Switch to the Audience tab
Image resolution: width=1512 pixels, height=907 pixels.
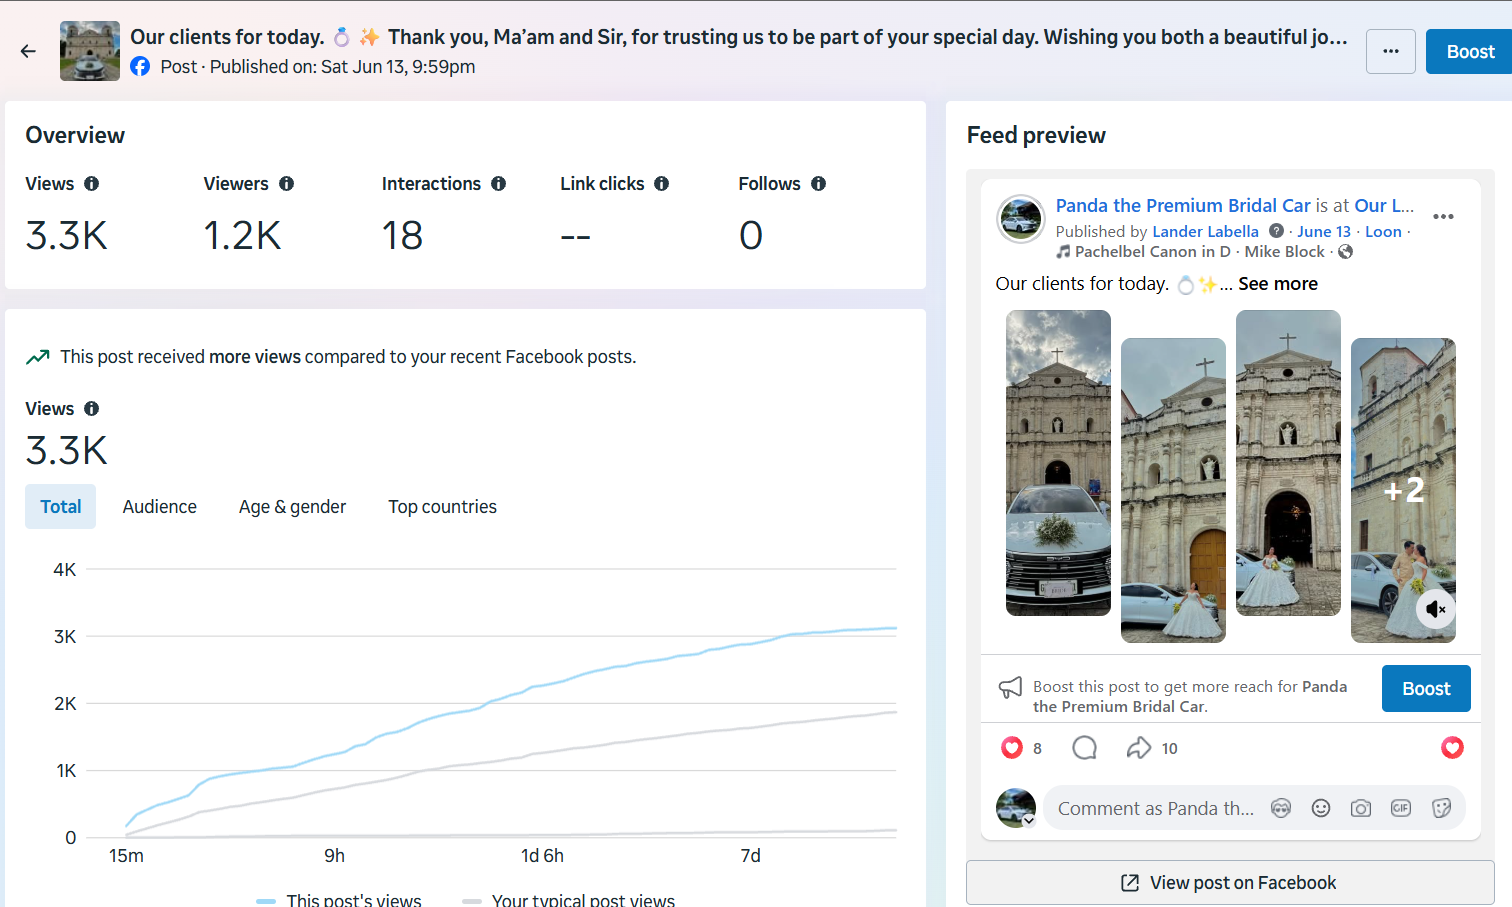point(160,507)
